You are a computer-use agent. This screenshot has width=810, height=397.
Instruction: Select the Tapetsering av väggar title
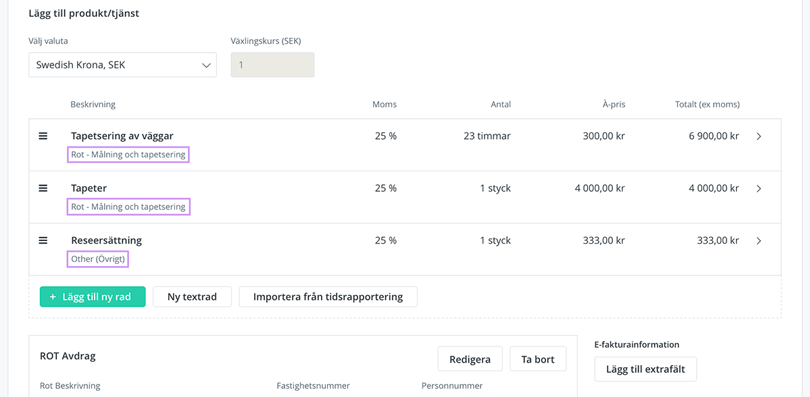[122, 136]
